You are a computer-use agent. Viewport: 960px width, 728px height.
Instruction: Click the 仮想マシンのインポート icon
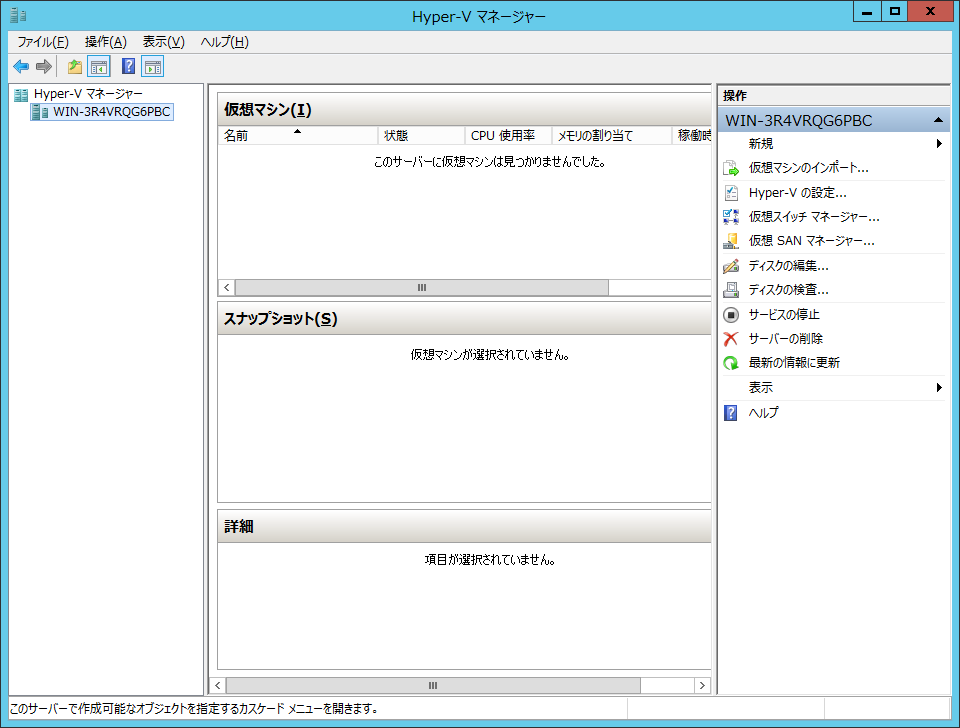click(x=731, y=168)
